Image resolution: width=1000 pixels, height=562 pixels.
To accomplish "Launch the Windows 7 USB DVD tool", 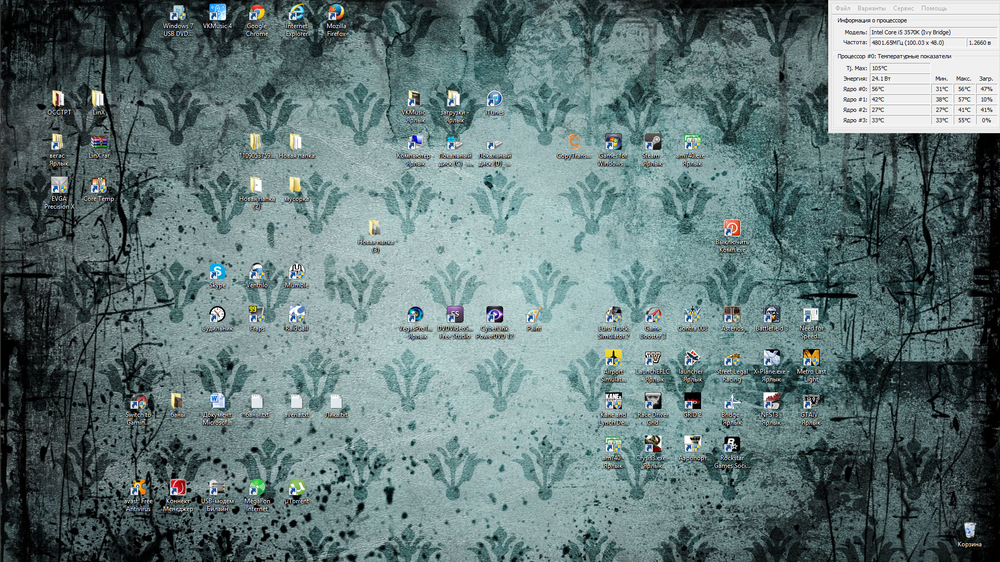I will (178, 20).
